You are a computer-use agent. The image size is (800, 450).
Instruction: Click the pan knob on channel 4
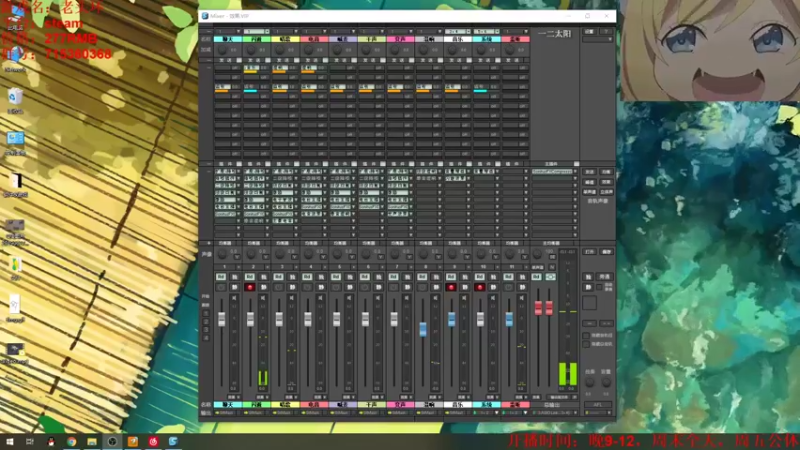click(308, 254)
